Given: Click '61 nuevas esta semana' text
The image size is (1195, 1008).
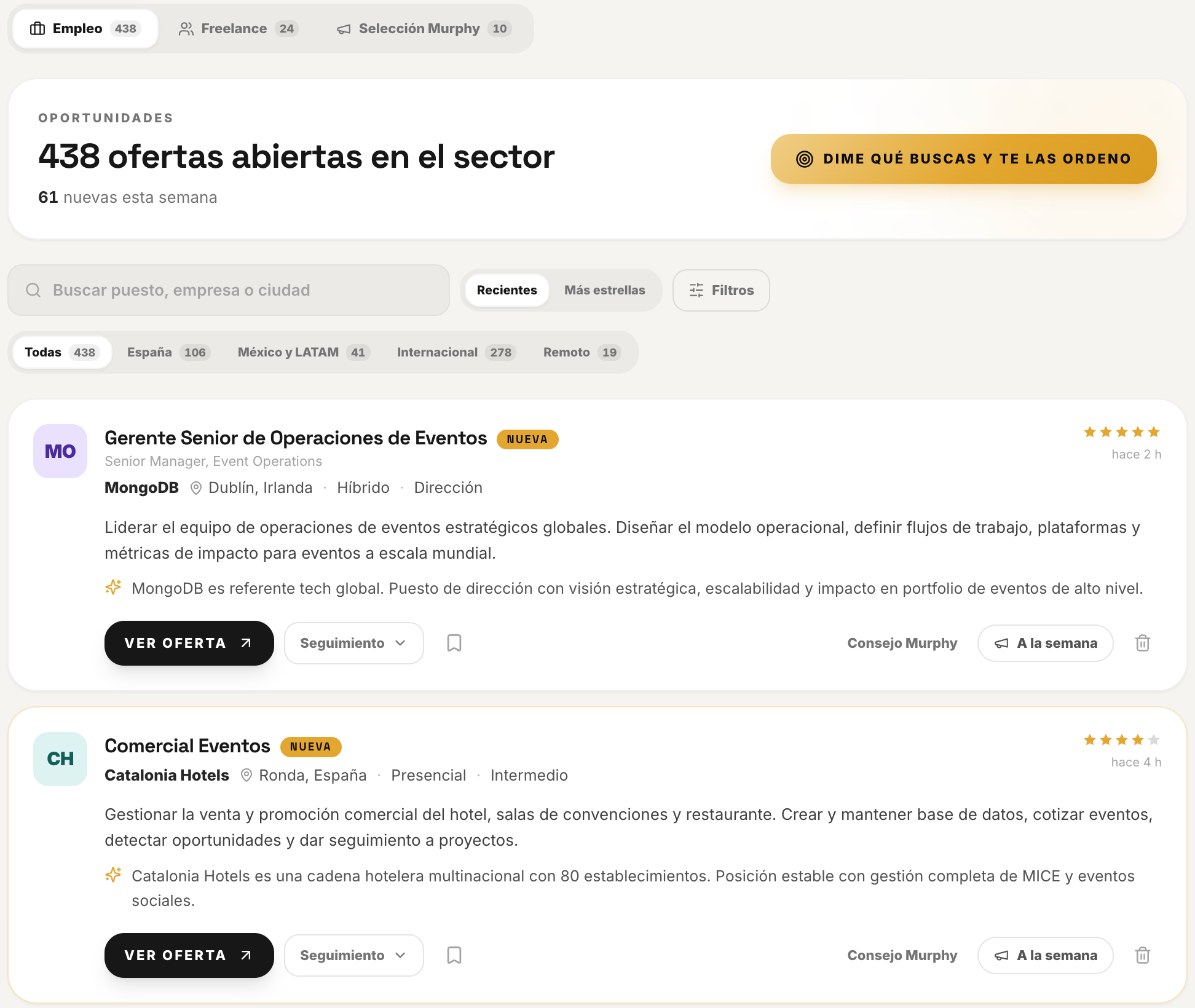Looking at the screenshot, I should 128,197.
